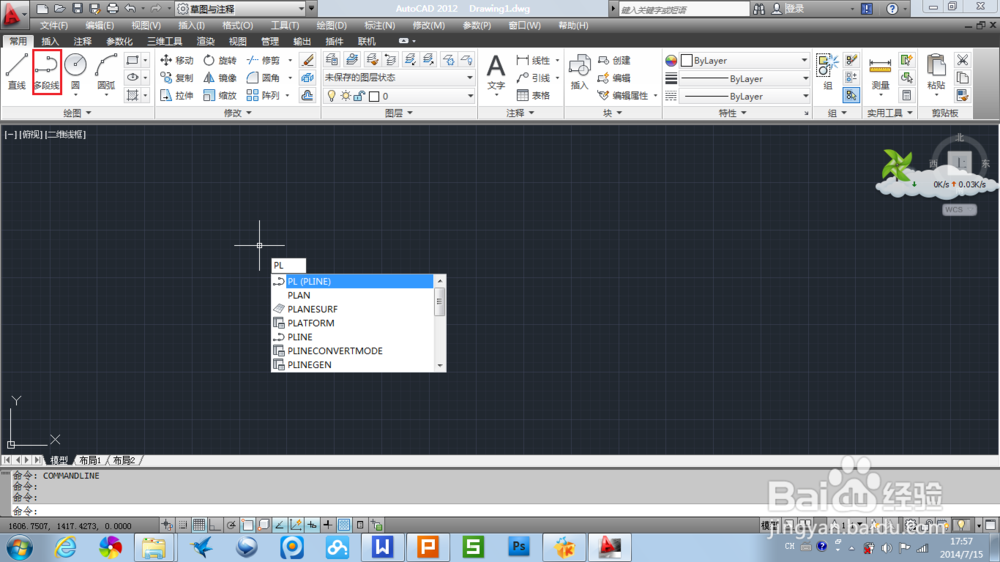1000x562 pixels.
Task: Toggle Ortho mode in status bar
Action: tap(215, 525)
